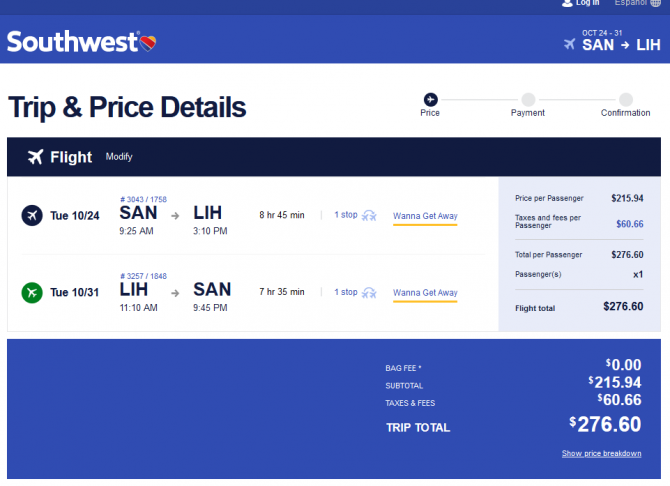The width and height of the screenshot is (670, 486).
Task: Click the plane change icon on outbound stop
Action: click(x=369, y=215)
